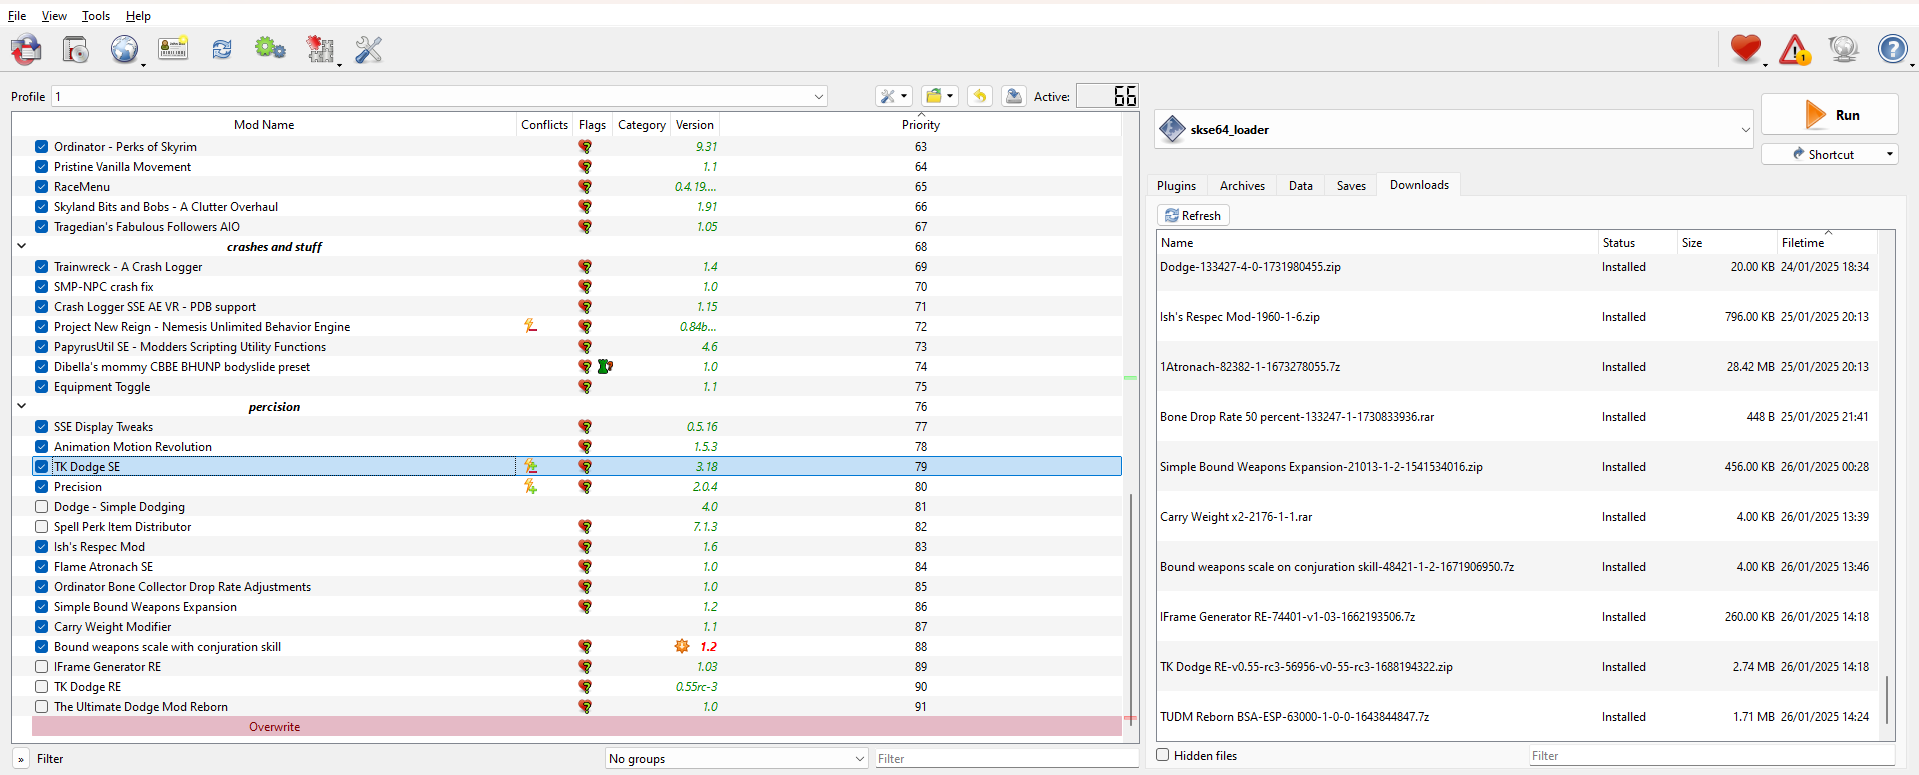This screenshot has height=775, width=1919.
Task: Sort mods by Mod Name header
Action: click(x=264, y=125)
